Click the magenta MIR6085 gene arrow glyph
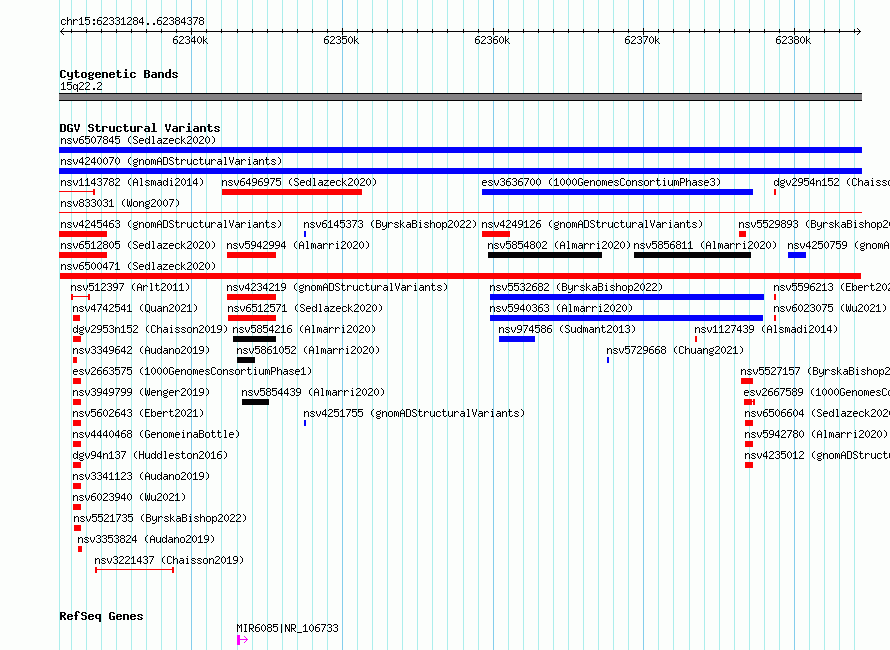The image size is (890, 650). point(242,640)
